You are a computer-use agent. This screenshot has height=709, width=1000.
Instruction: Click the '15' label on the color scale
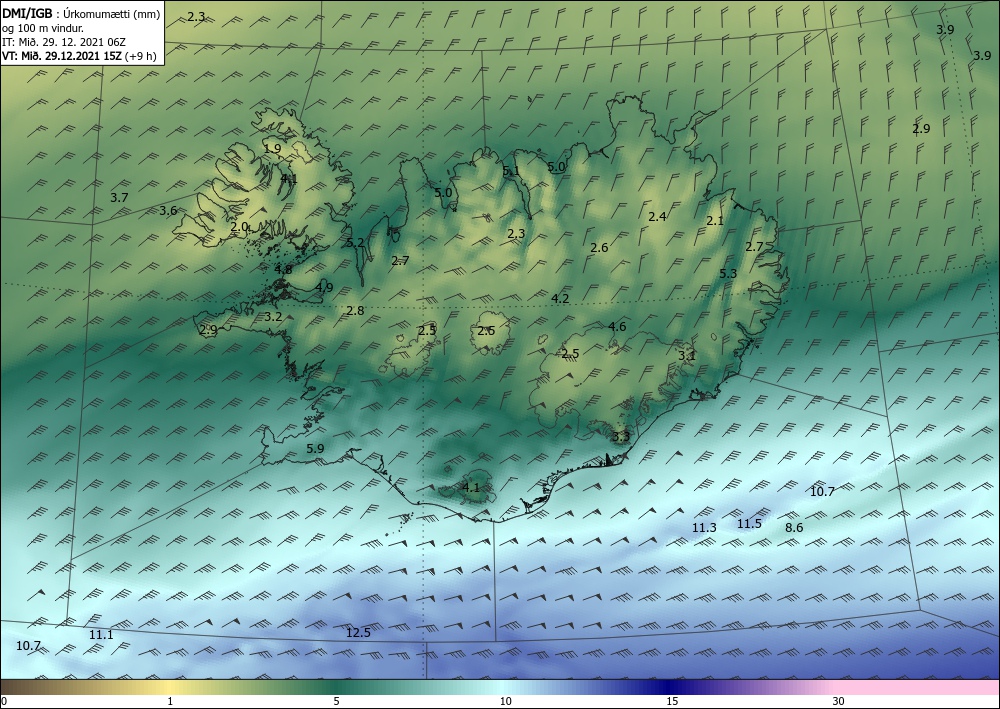tap(672, 701)
